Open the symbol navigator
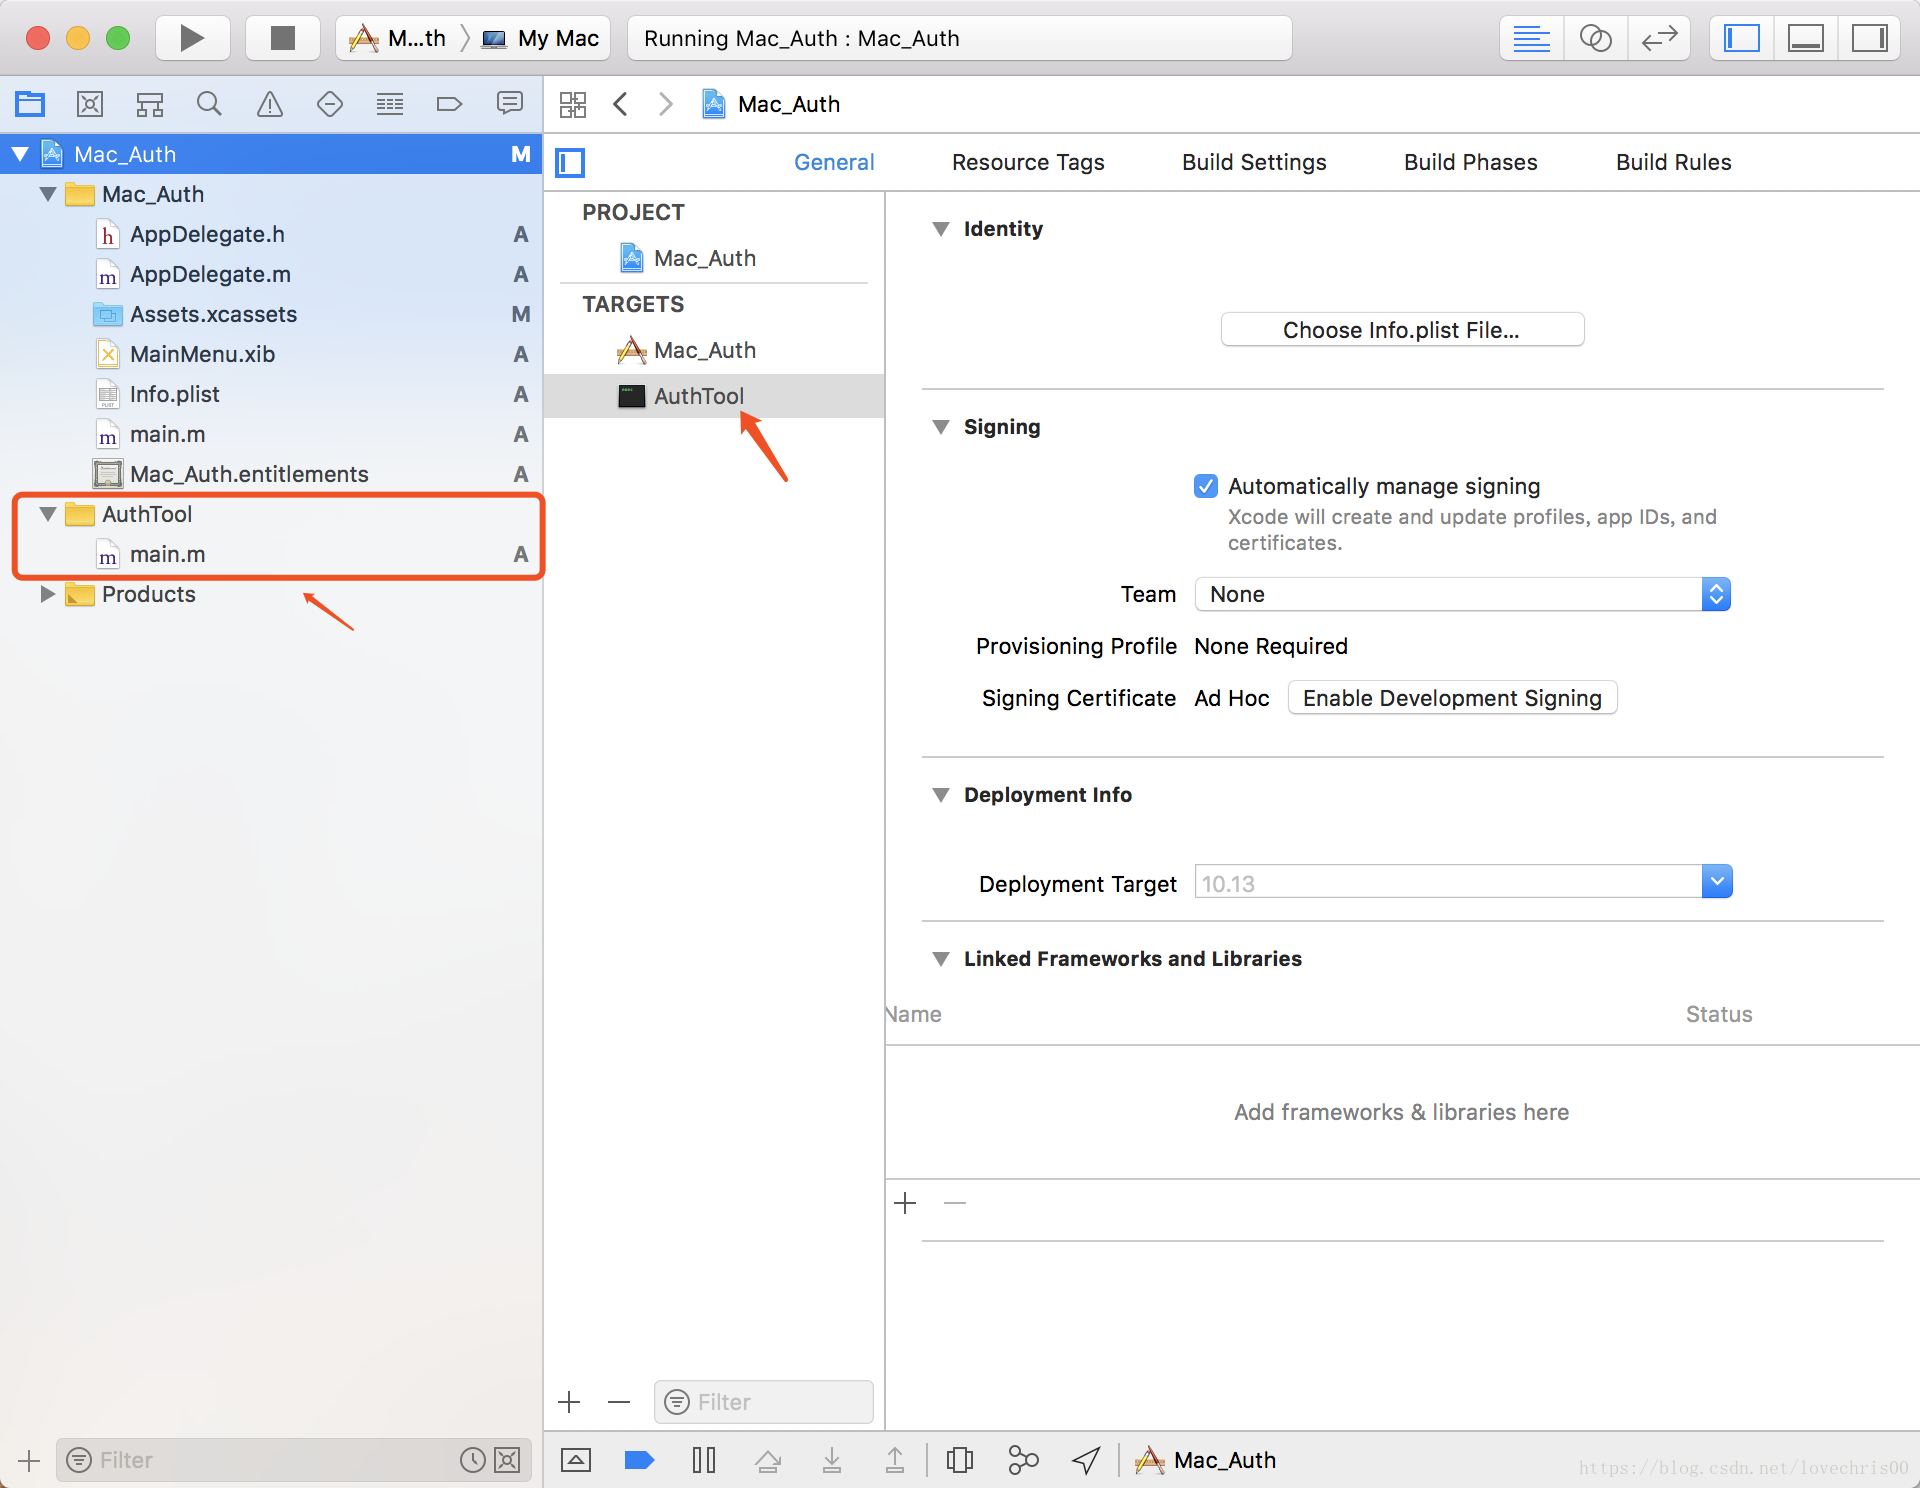The width and height of the screenshot is (1920, 1488). click(150, 103)
